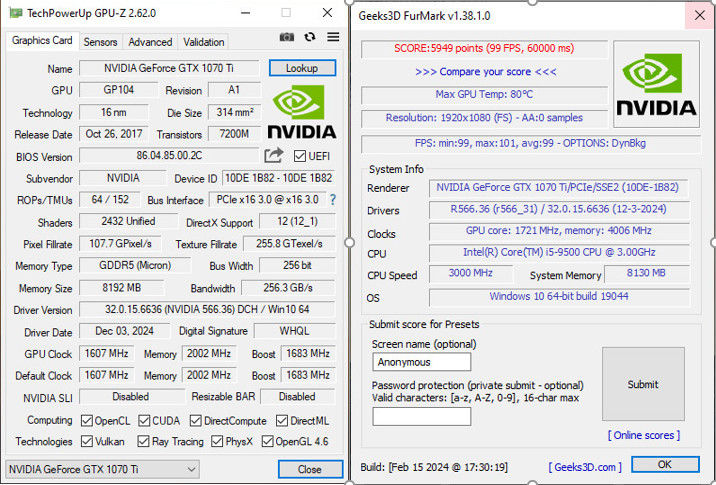Image resolution: width=716 pixels, height=485 pixels.
Task: Toggle the PhysX checkbox
Action: coord(217,441)
